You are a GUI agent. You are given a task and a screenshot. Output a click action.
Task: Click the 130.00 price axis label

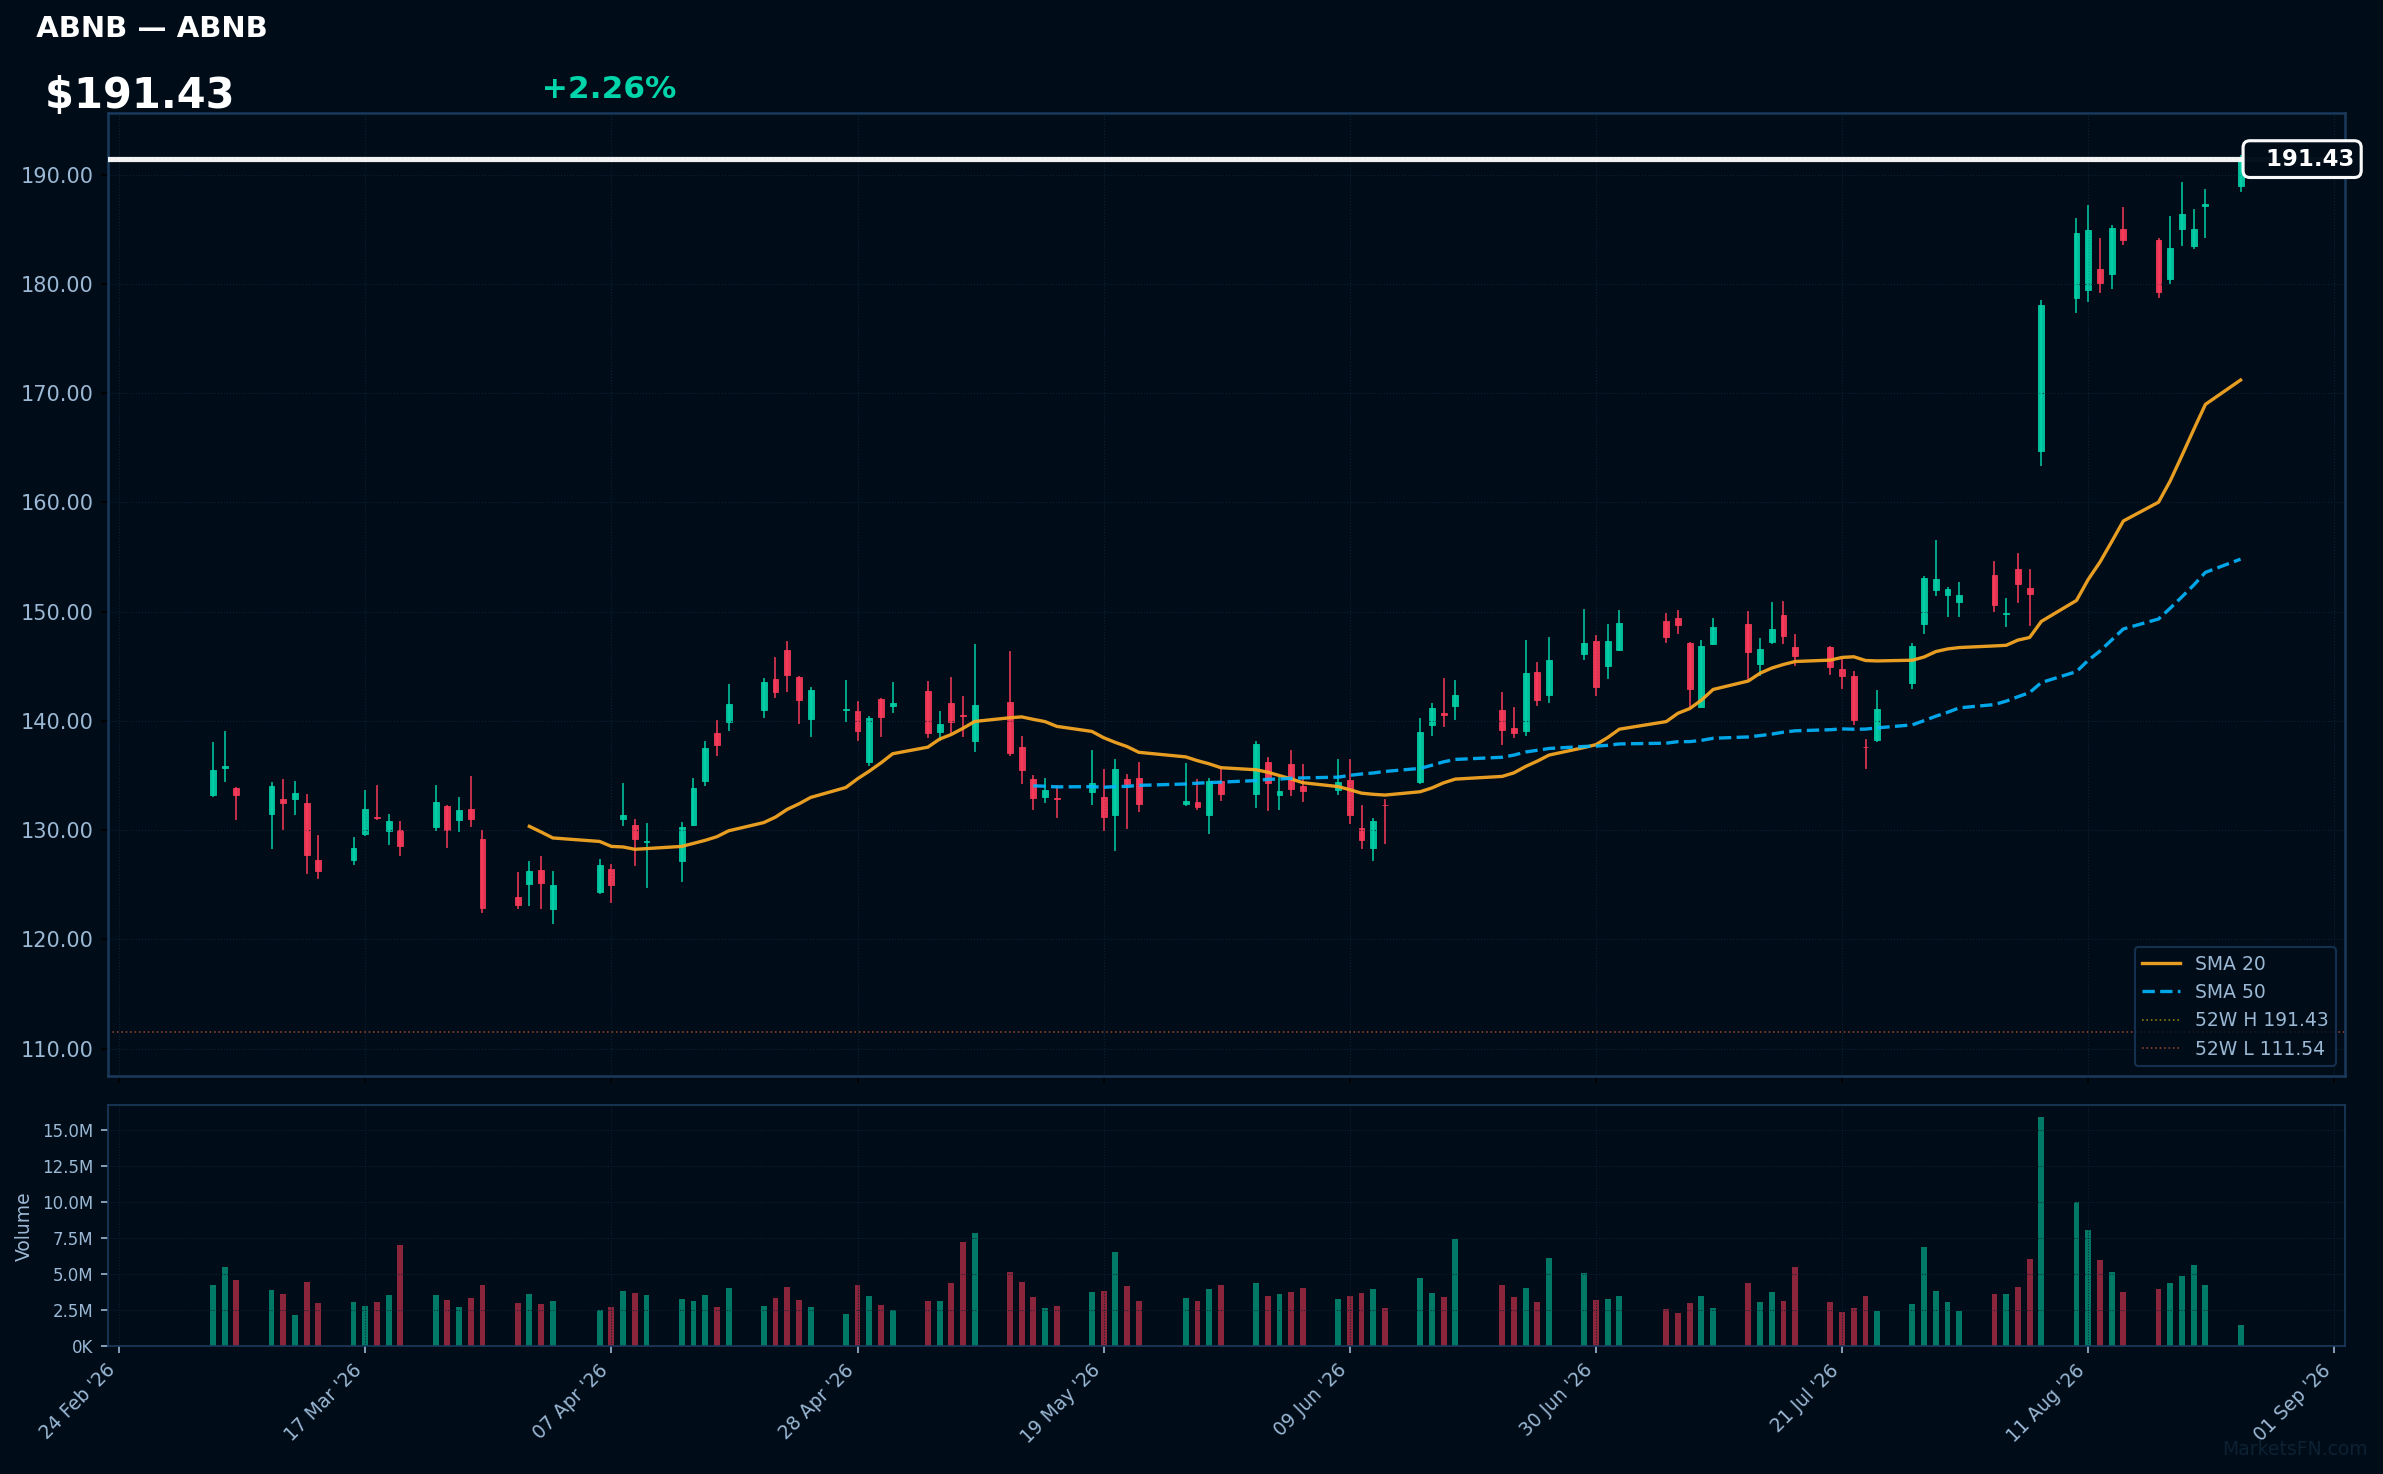tap(57, 831)
